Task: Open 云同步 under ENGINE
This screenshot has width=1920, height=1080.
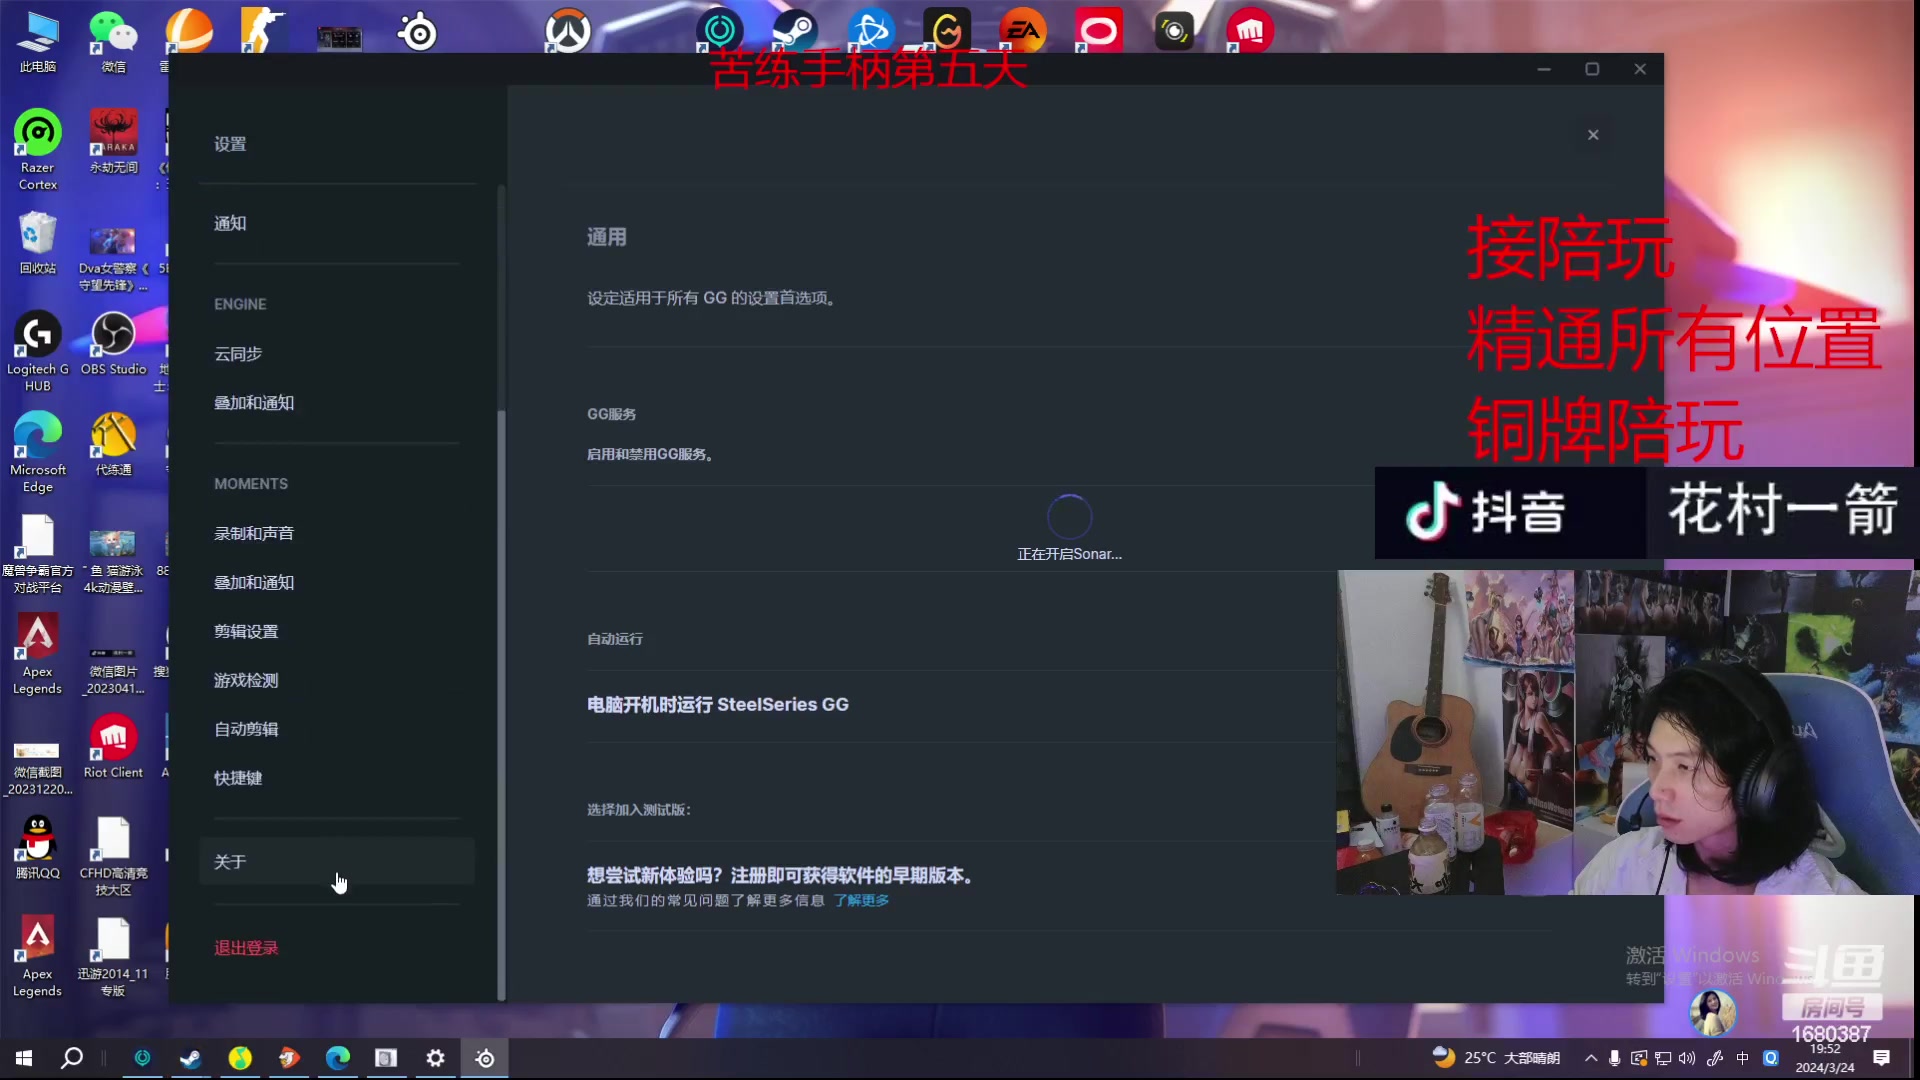Action: point(238,354)
